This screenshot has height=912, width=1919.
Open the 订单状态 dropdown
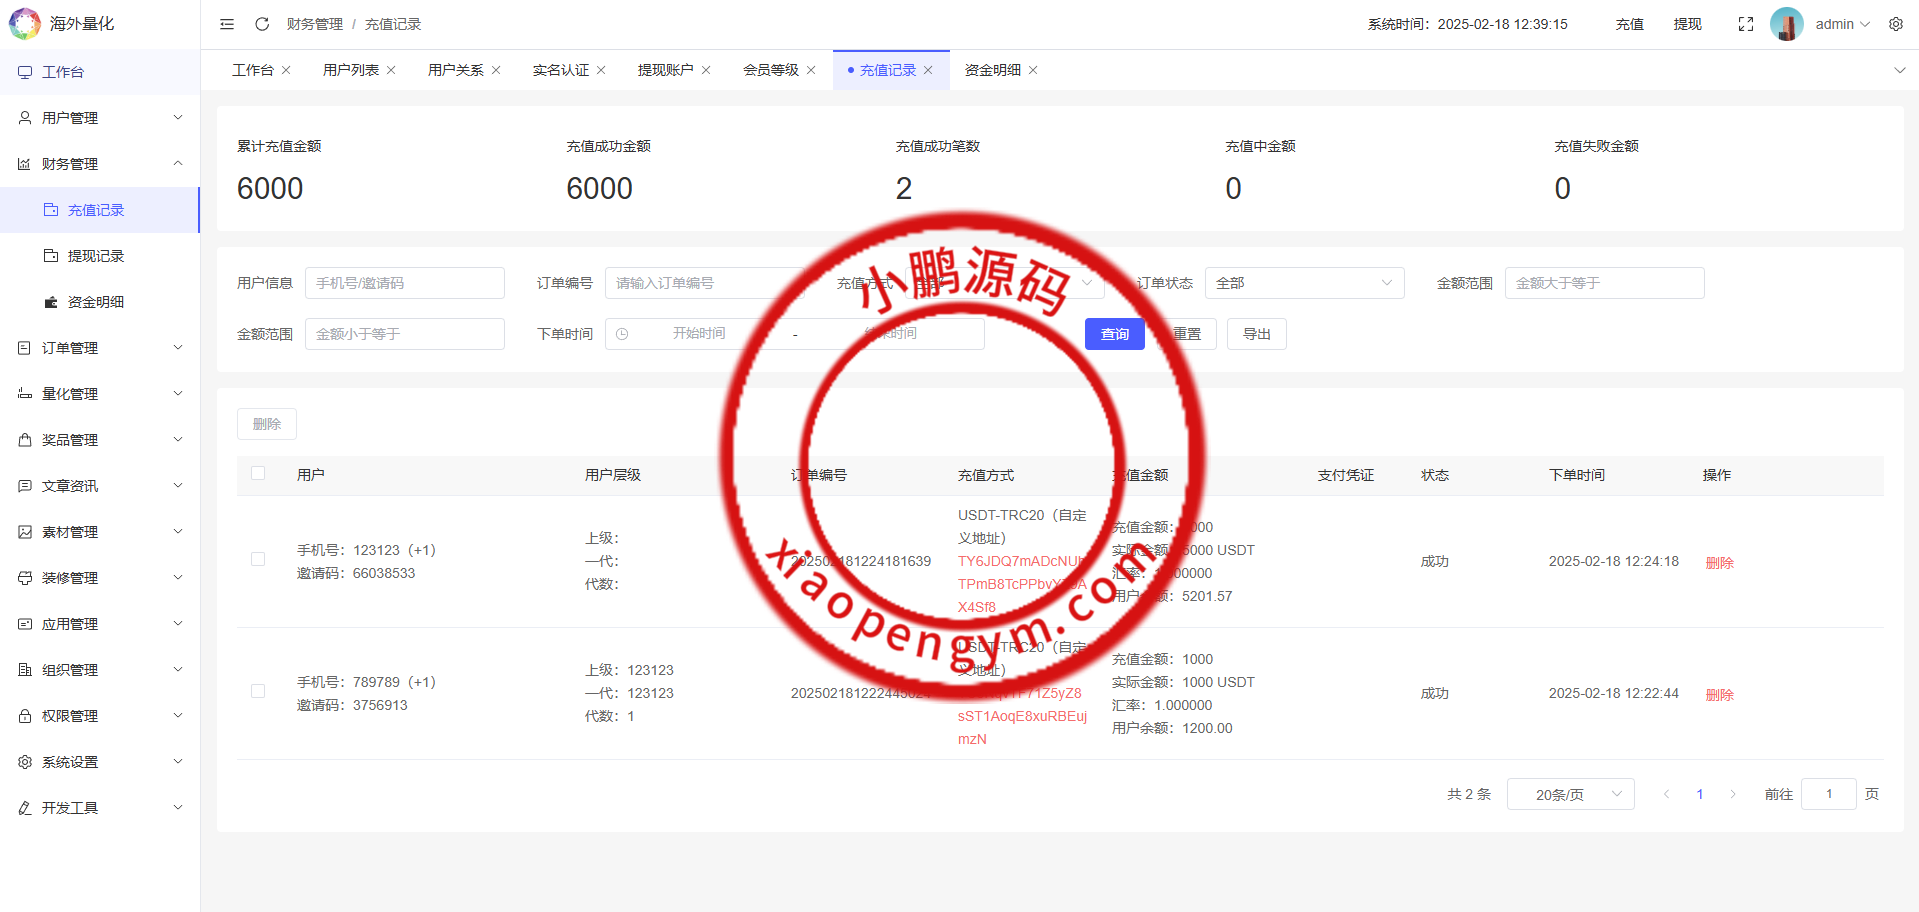pos(1303,283)
